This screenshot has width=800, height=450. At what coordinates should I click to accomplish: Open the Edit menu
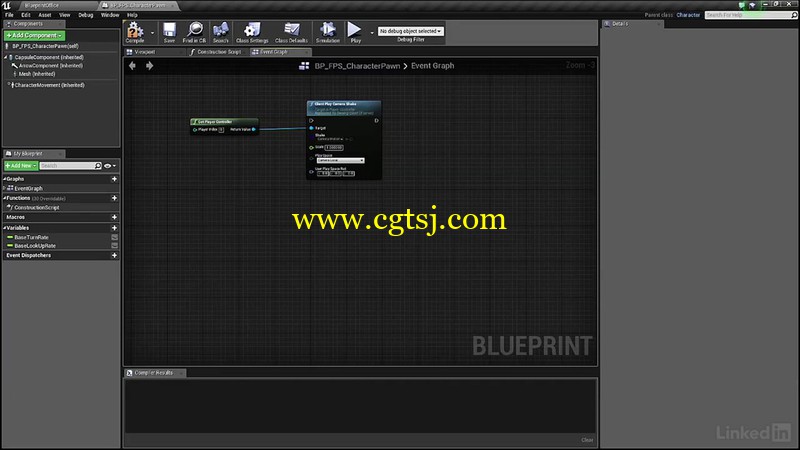pos(26,15)
